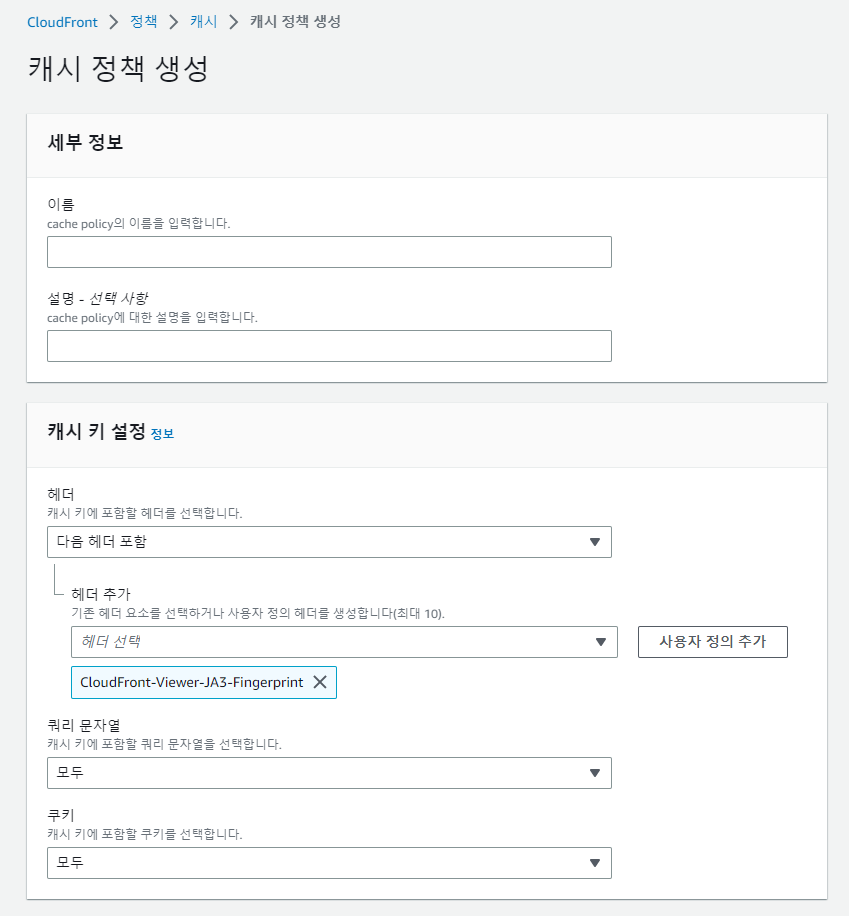Expand the 헤더 선택 combo box
This screenshot has width=849, height=916.
click(x=340, y=642)
